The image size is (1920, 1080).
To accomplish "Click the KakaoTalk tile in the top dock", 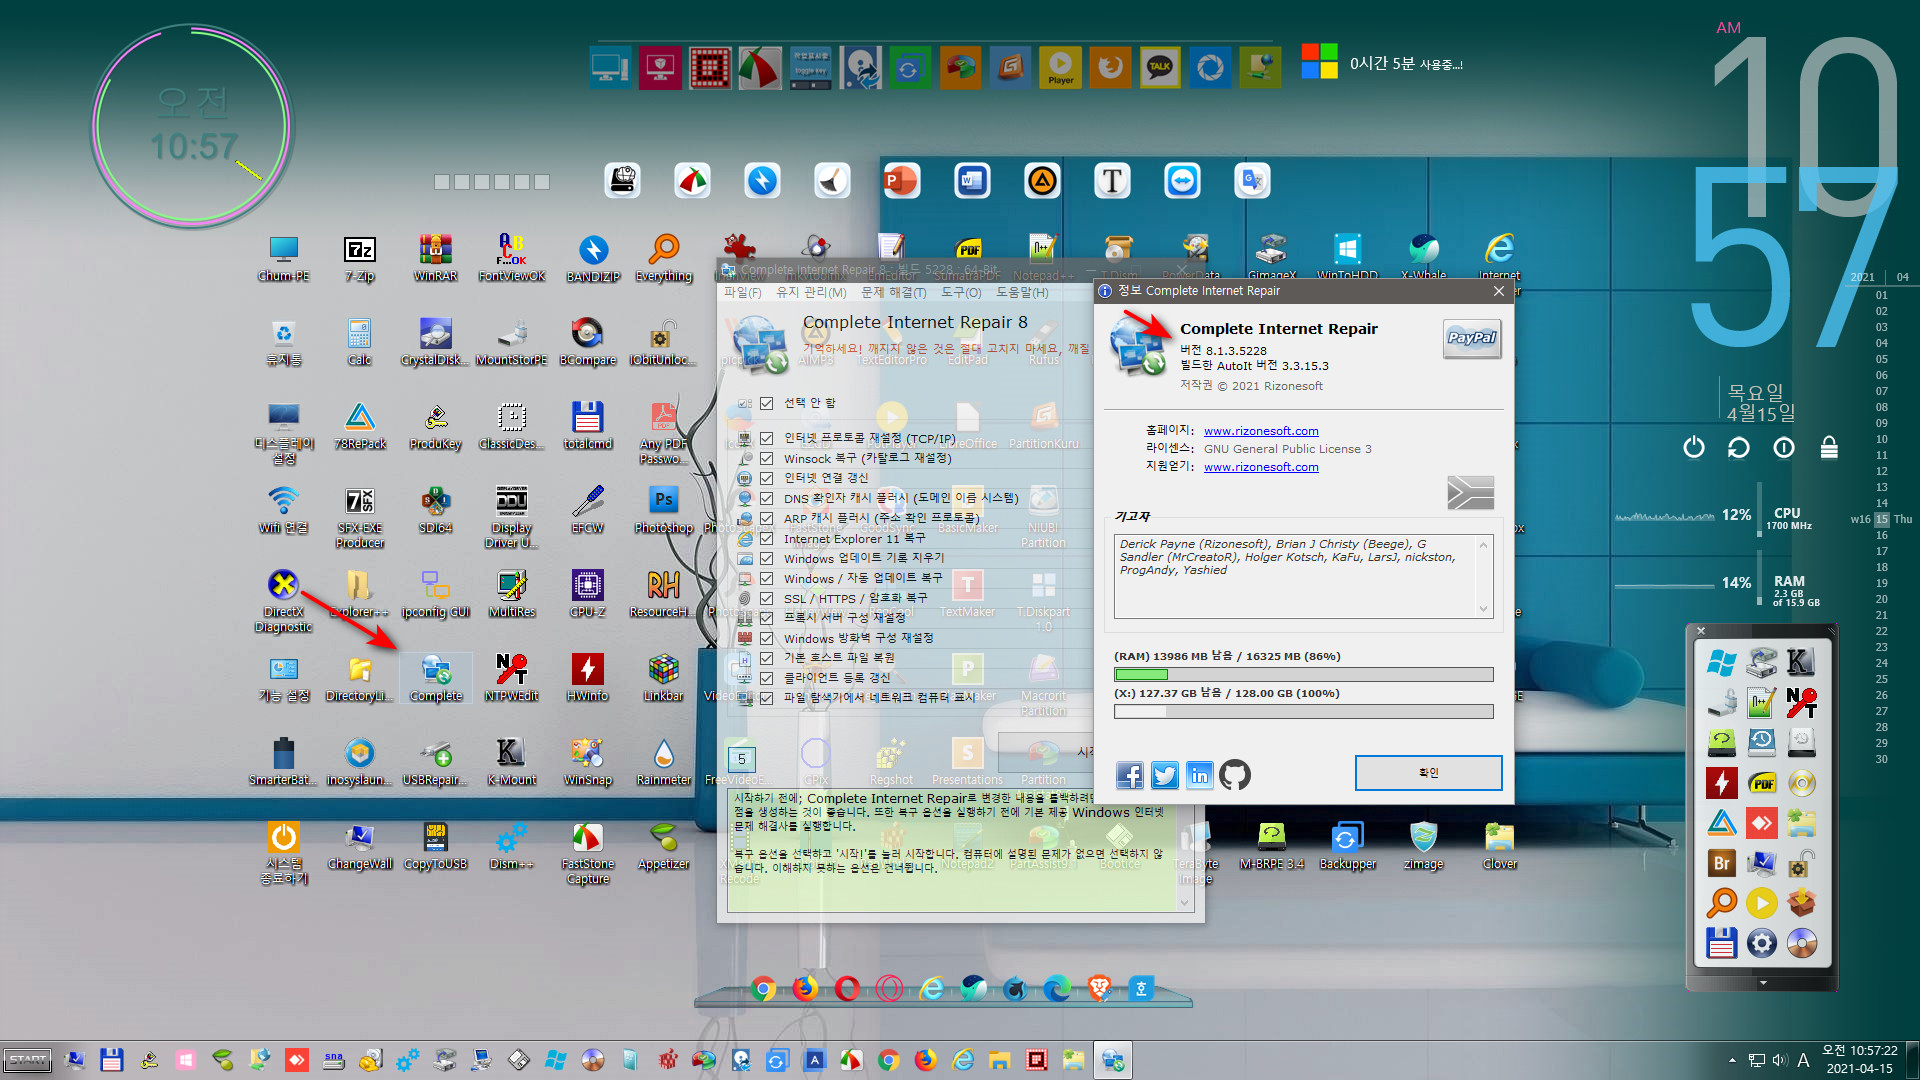I will (1160, 68).
